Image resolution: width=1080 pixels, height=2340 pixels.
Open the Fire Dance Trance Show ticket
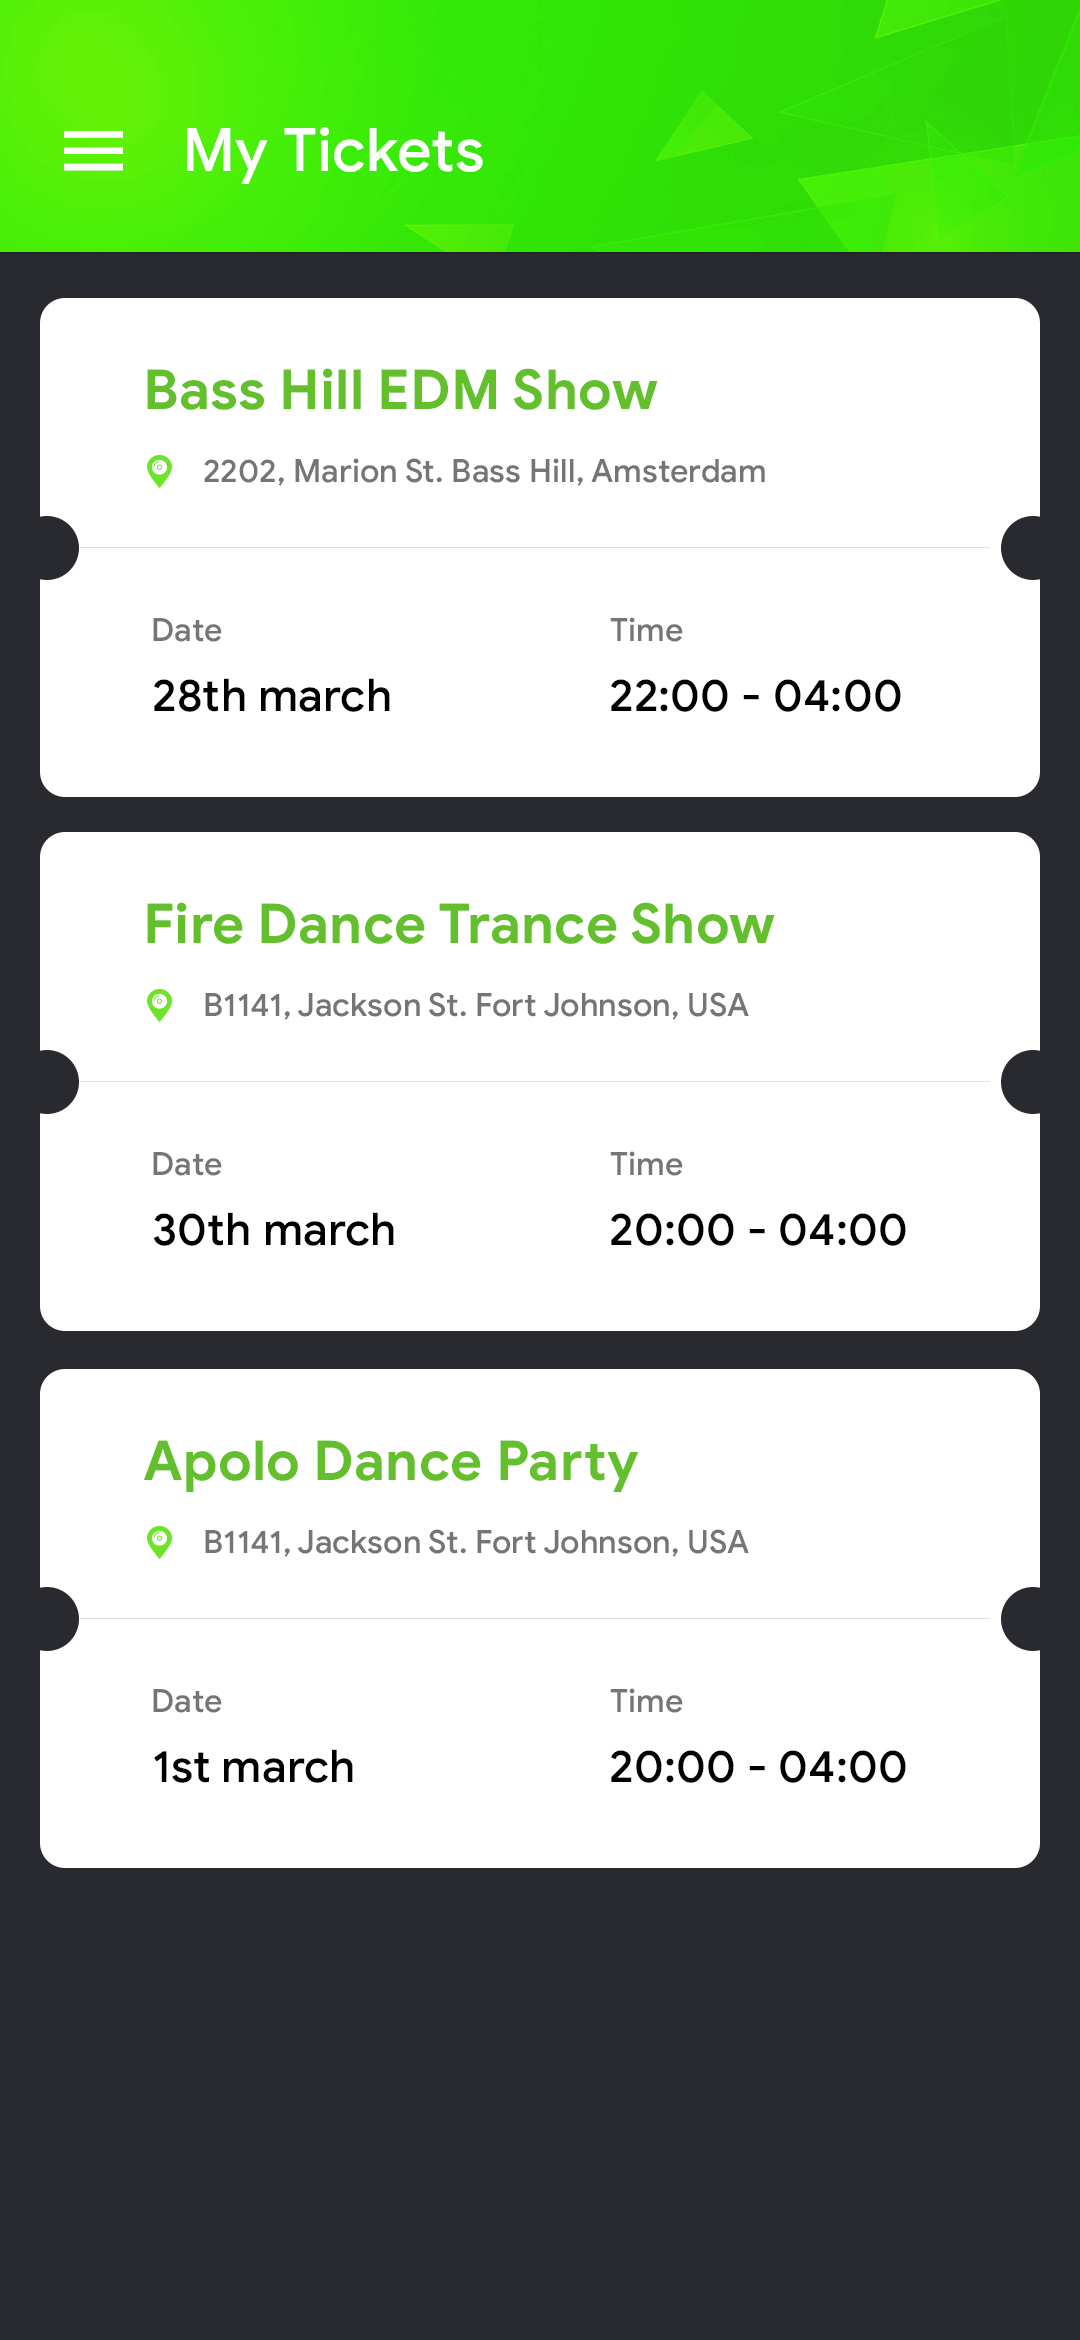coord(540,1080)
